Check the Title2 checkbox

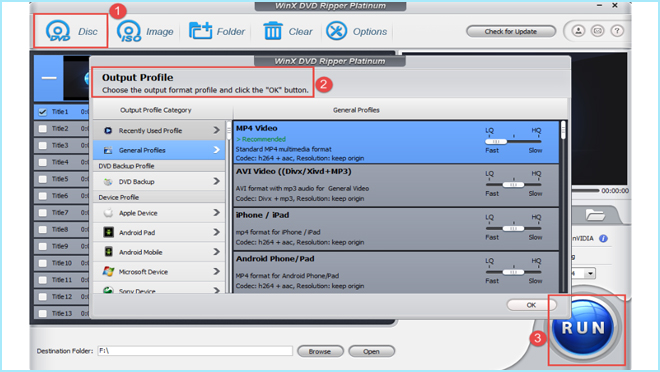43,129
